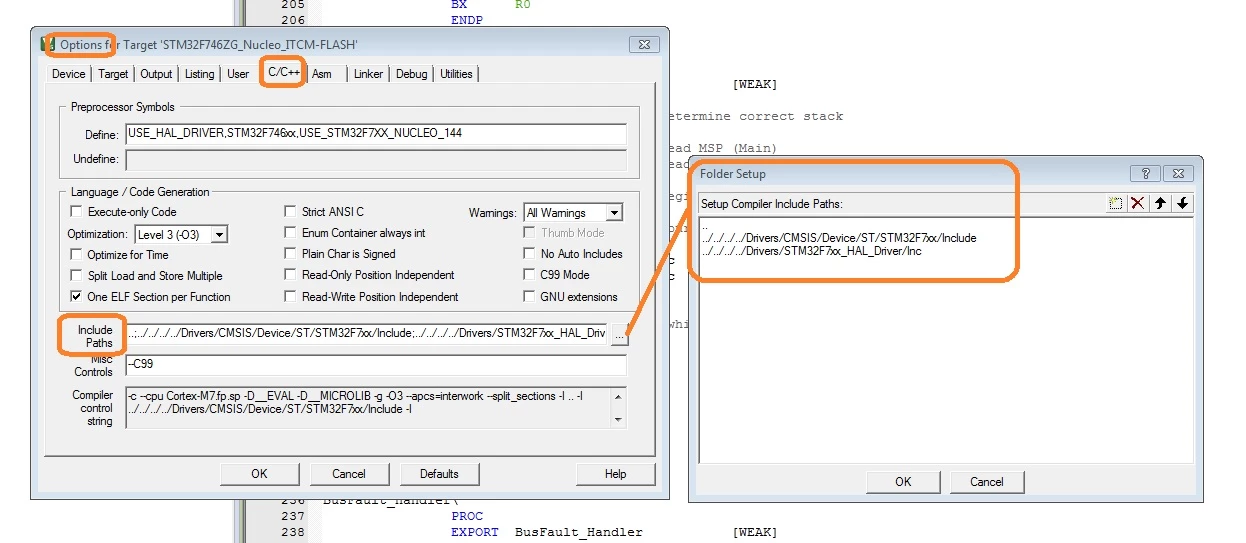Screen dimensions: 1246x543
Task: Select the STM32F7xx_HAL_Driver/Inc path entry
Action: coord(811,251)
